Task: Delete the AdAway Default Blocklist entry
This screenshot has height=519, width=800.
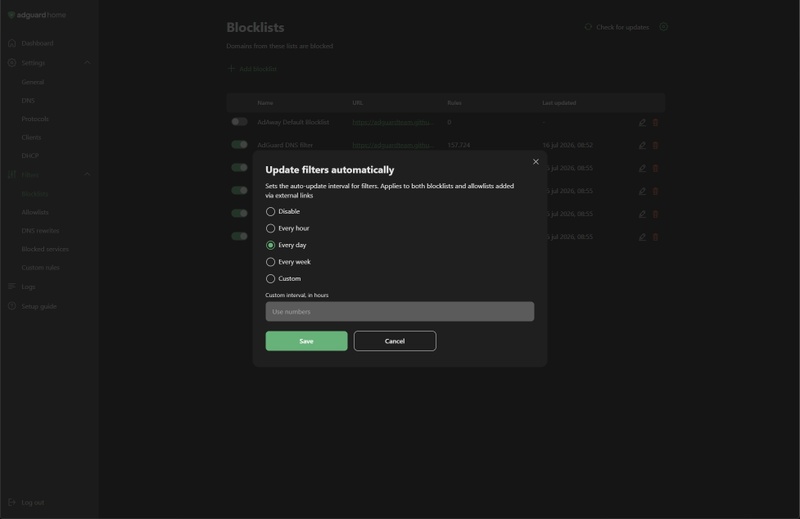Action: click(656, 122)
